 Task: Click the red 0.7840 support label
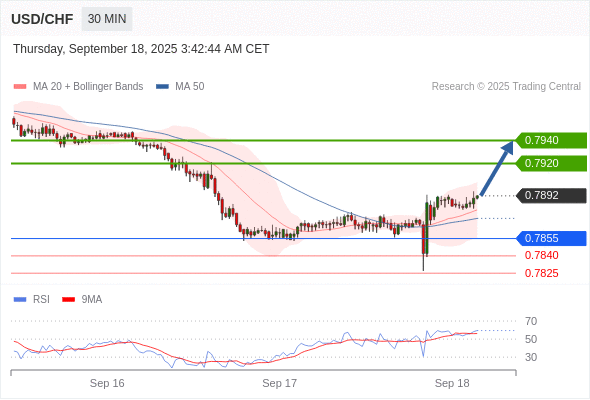(541, 255)
